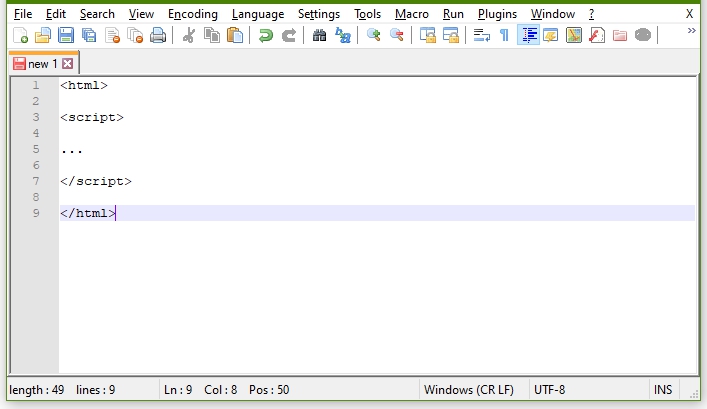The width and height of the screenshot is (707, 409).
Task: Start macro recording with the record icon
Action: pyautogui.click(x=643, y=35)
